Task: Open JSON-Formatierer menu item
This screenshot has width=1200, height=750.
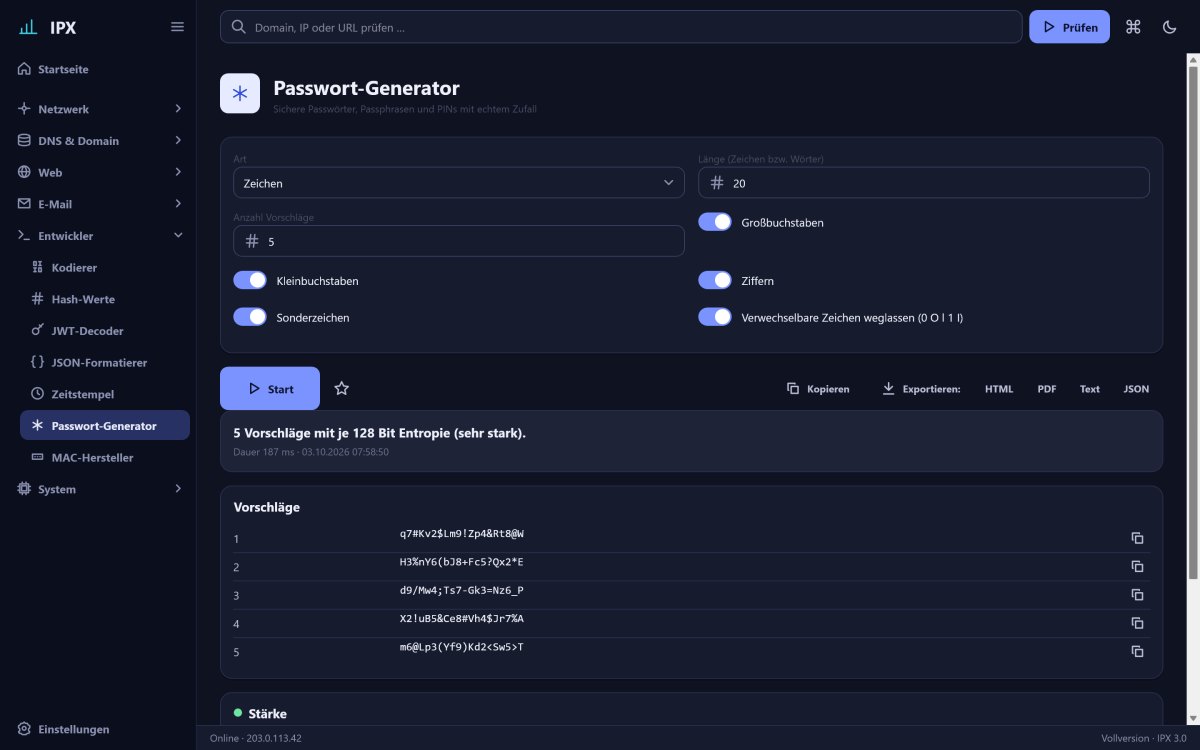Action: tap(105, 362)
